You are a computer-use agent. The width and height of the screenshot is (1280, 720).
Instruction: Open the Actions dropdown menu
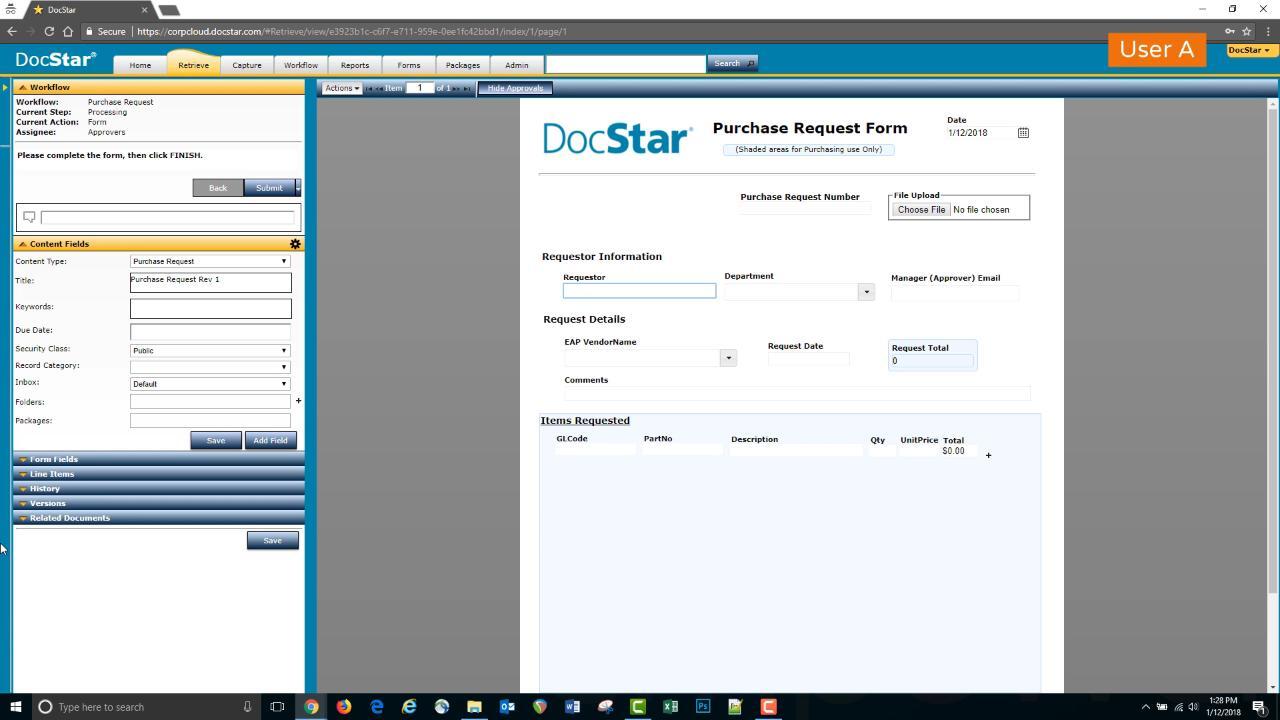point(341,88)
